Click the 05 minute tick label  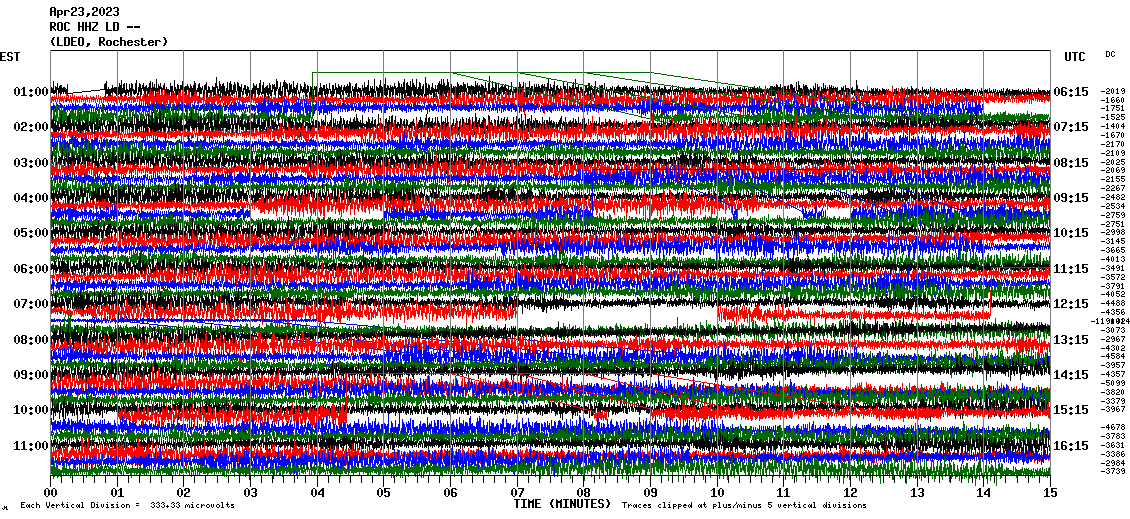tap(384, 493)
